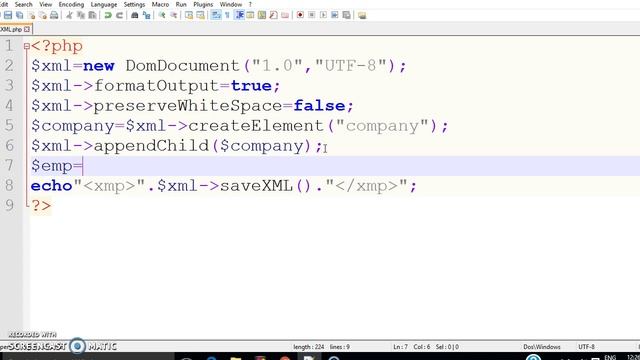Open the Settings menu

(x=134, y=4)
